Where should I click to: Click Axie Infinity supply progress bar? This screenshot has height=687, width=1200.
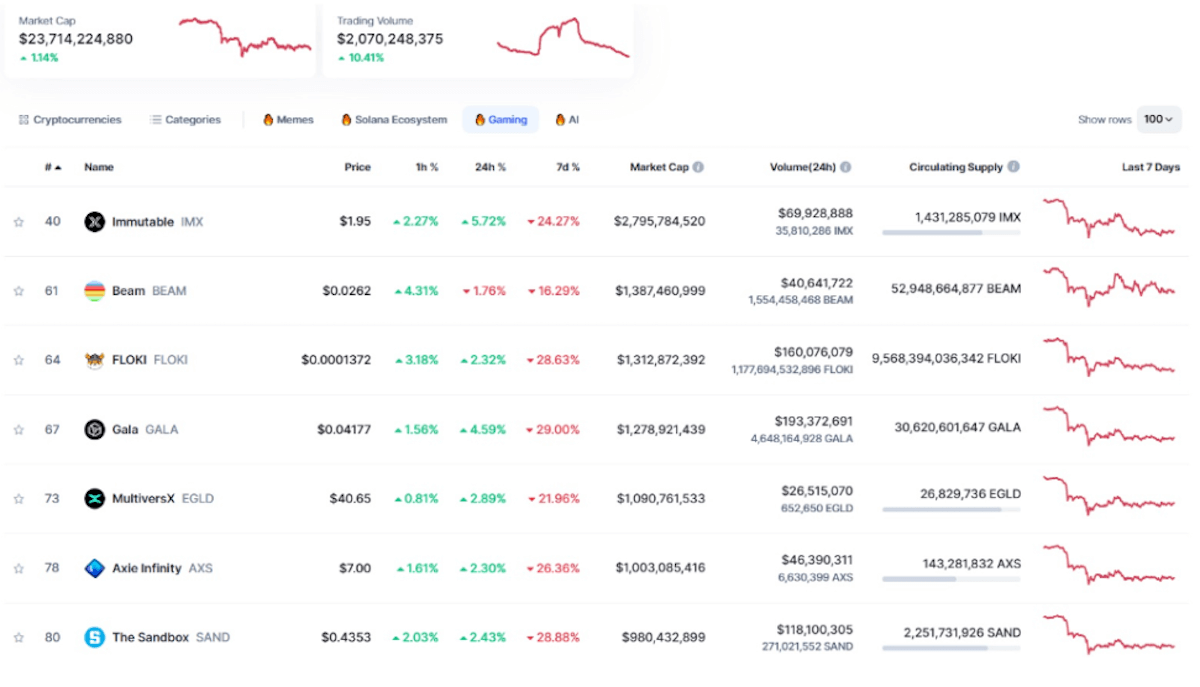(951, 579)
